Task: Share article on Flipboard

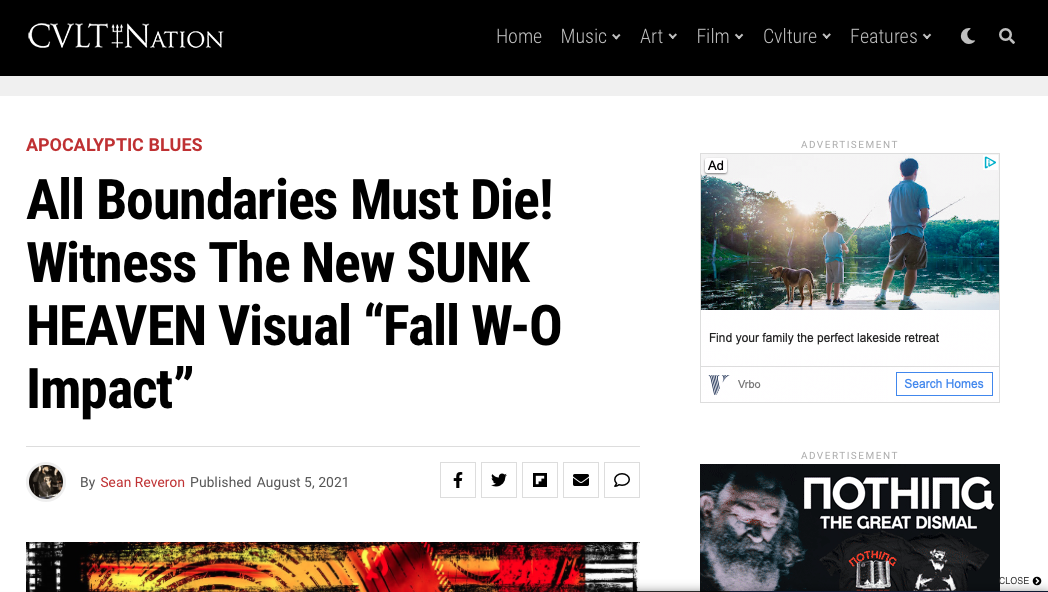Action: pos(540,480)
